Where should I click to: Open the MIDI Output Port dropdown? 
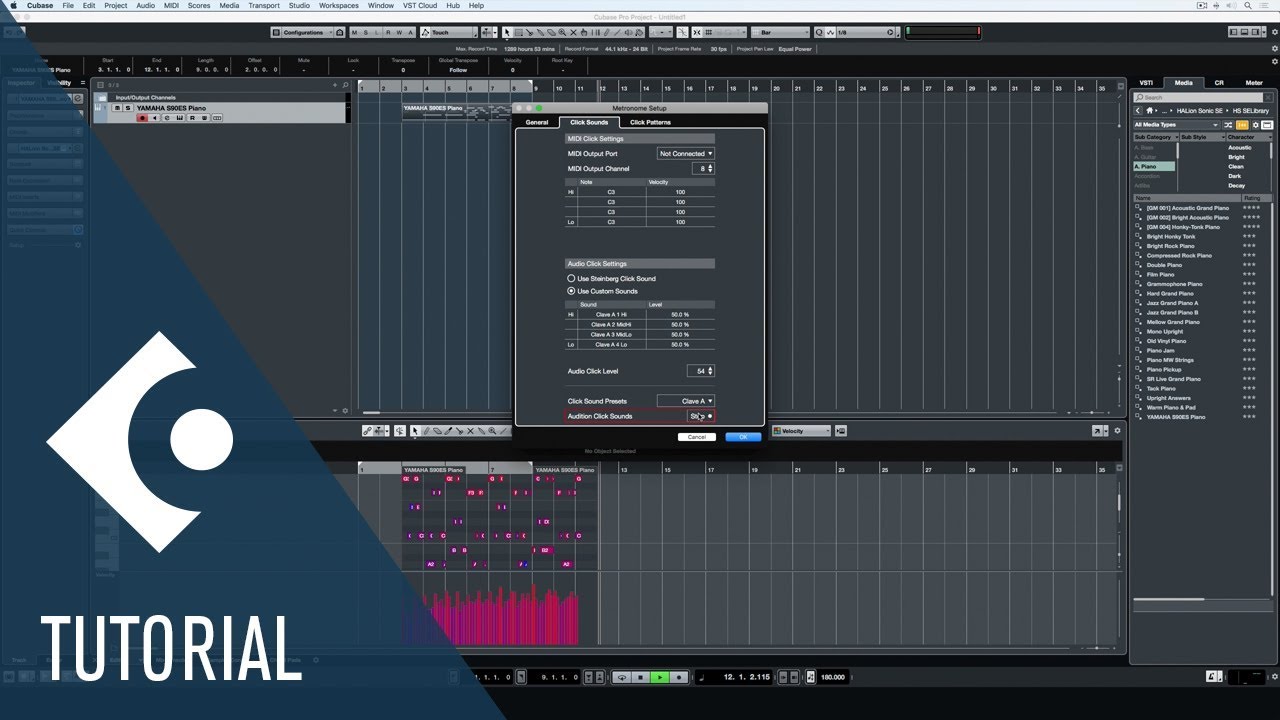point(685,154)
